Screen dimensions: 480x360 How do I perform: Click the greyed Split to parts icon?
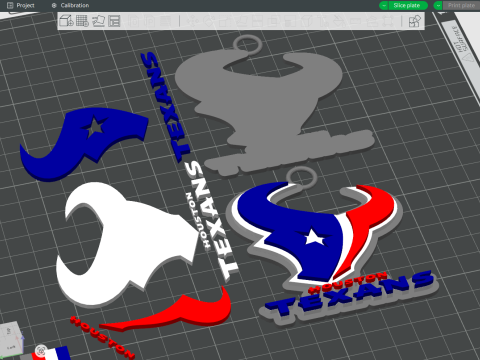tap(150, 21)
